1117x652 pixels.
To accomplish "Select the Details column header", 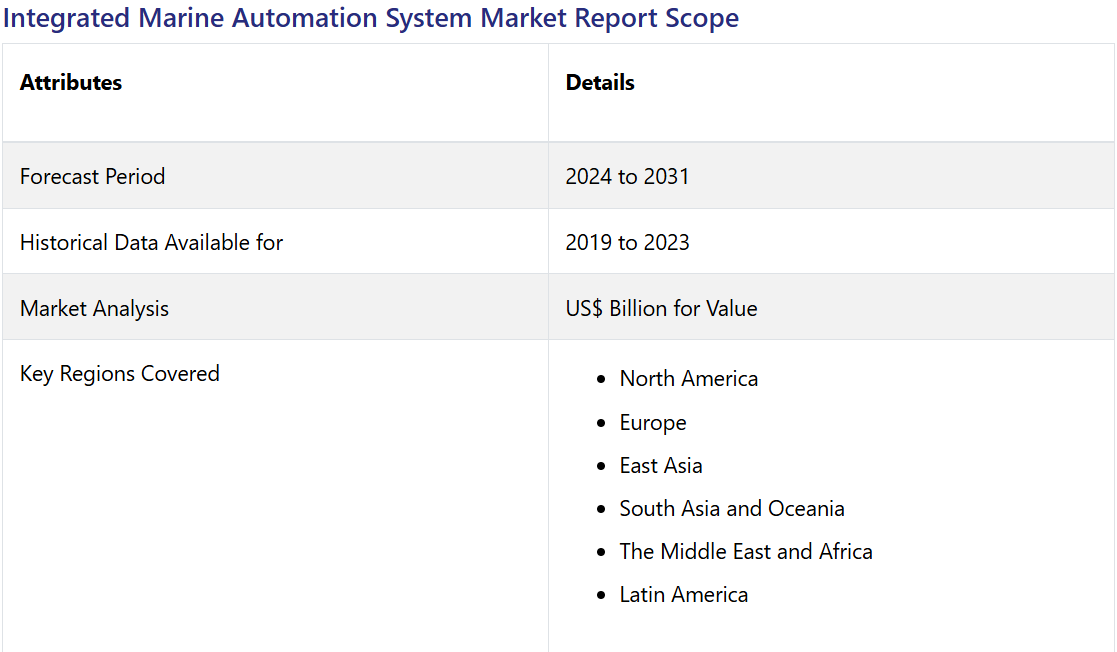I will tap(600, 83).
